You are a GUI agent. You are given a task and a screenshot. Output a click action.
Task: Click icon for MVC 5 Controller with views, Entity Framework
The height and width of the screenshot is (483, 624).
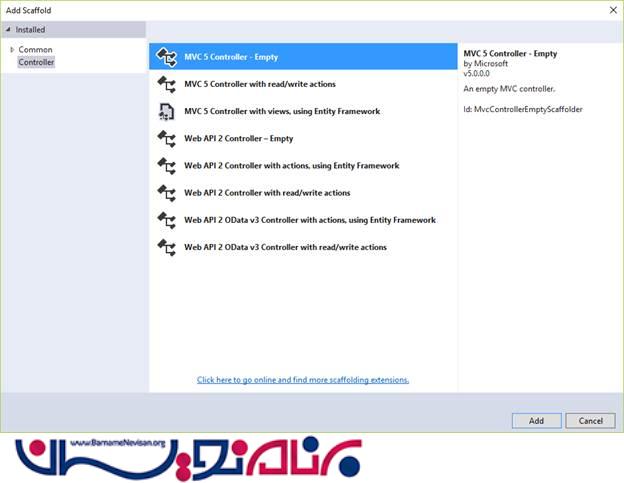click(166, 111)
